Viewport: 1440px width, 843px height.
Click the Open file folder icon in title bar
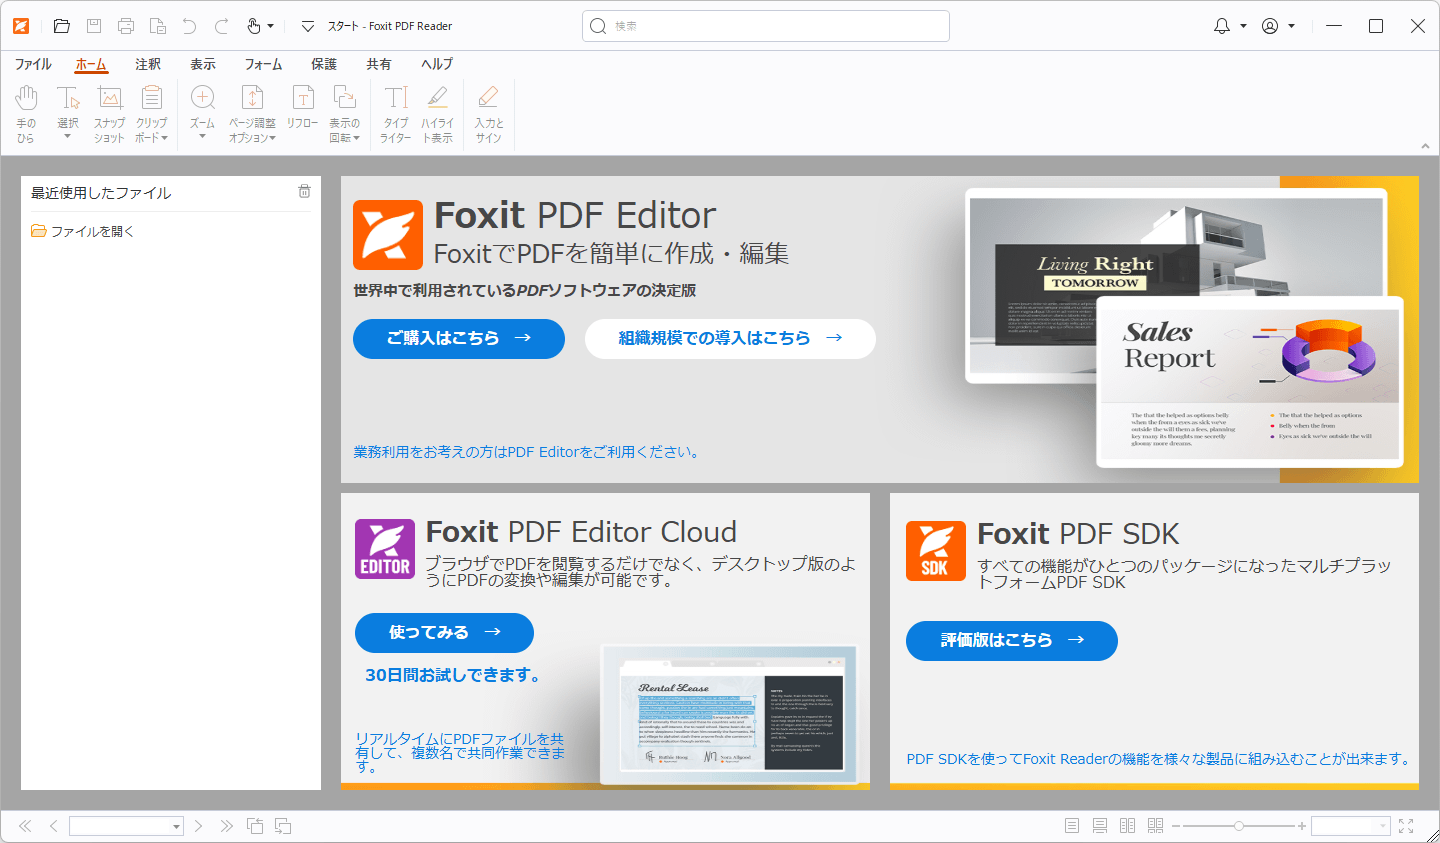pos(62,26)
